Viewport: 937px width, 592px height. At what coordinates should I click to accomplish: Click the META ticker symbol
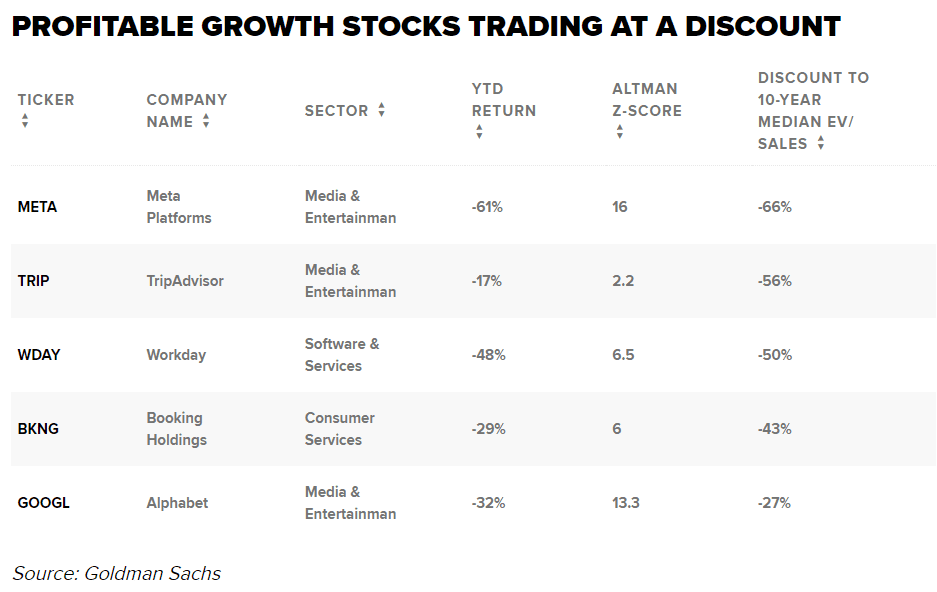pos(37,207)
